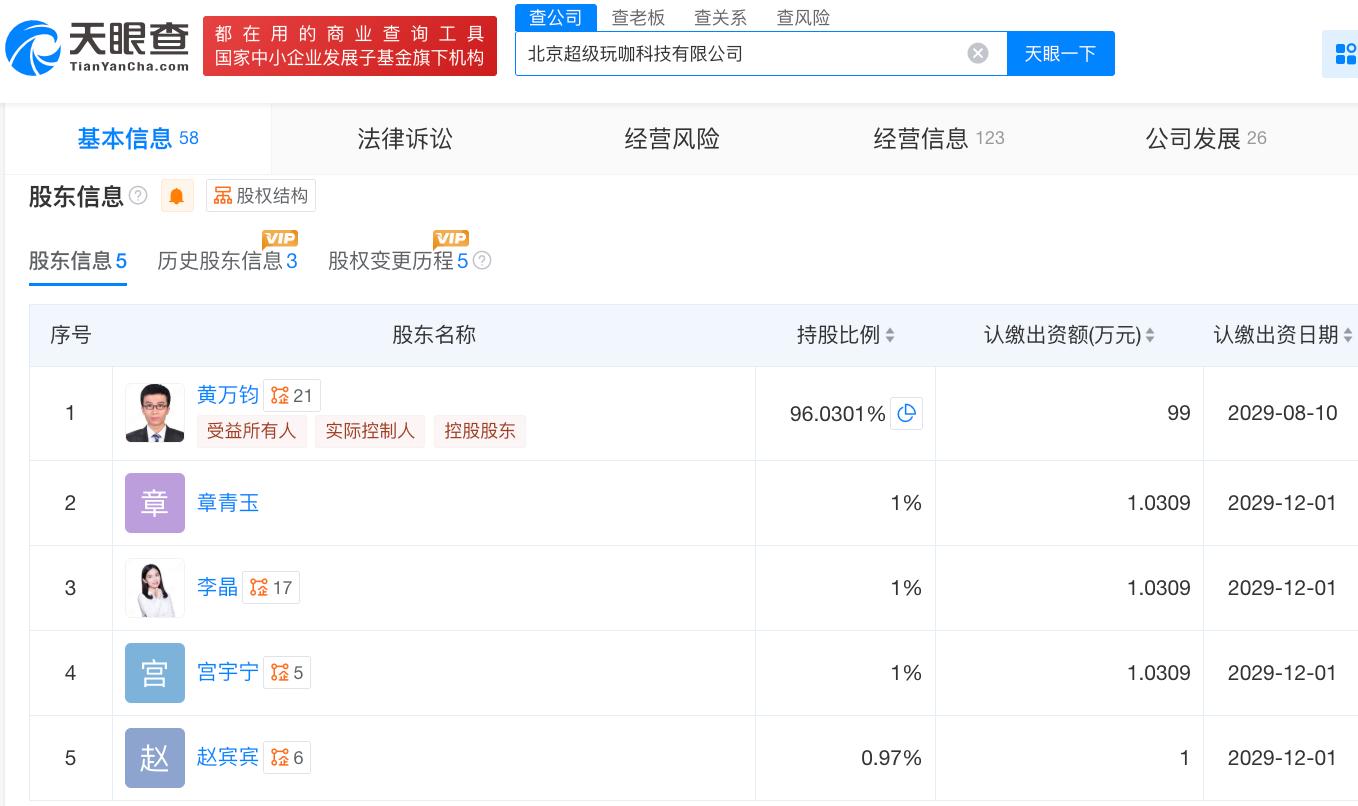Click the relation graph icon showing 17 beside 李晶
This screenshot has width=1358, height=806.
(x=270, y=588)
